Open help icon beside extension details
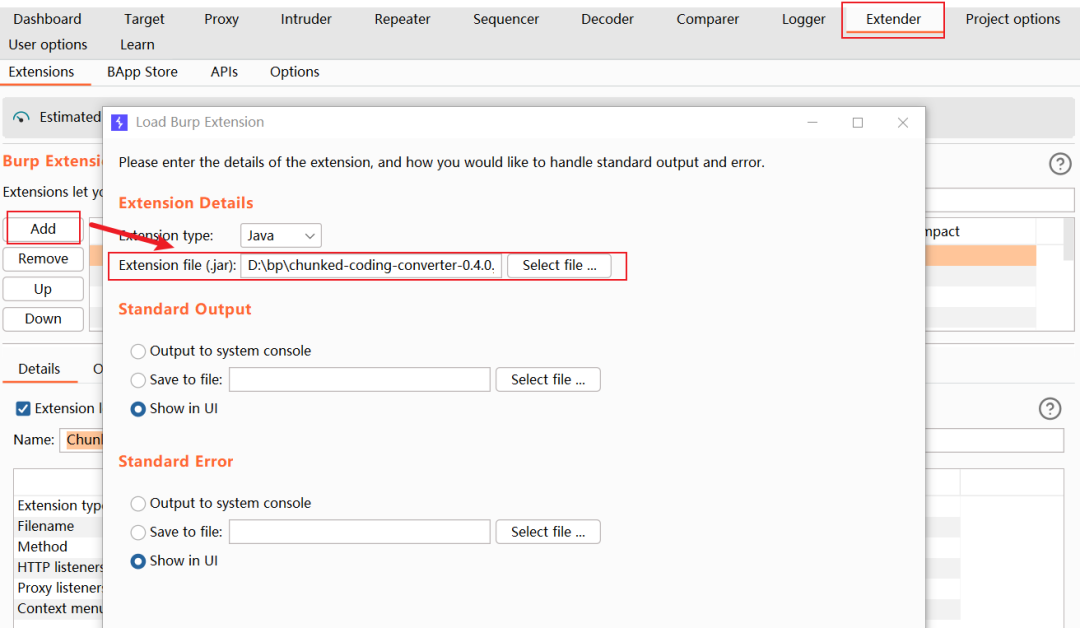Viewport: 1080px width, 628px height. (1050, 408)
